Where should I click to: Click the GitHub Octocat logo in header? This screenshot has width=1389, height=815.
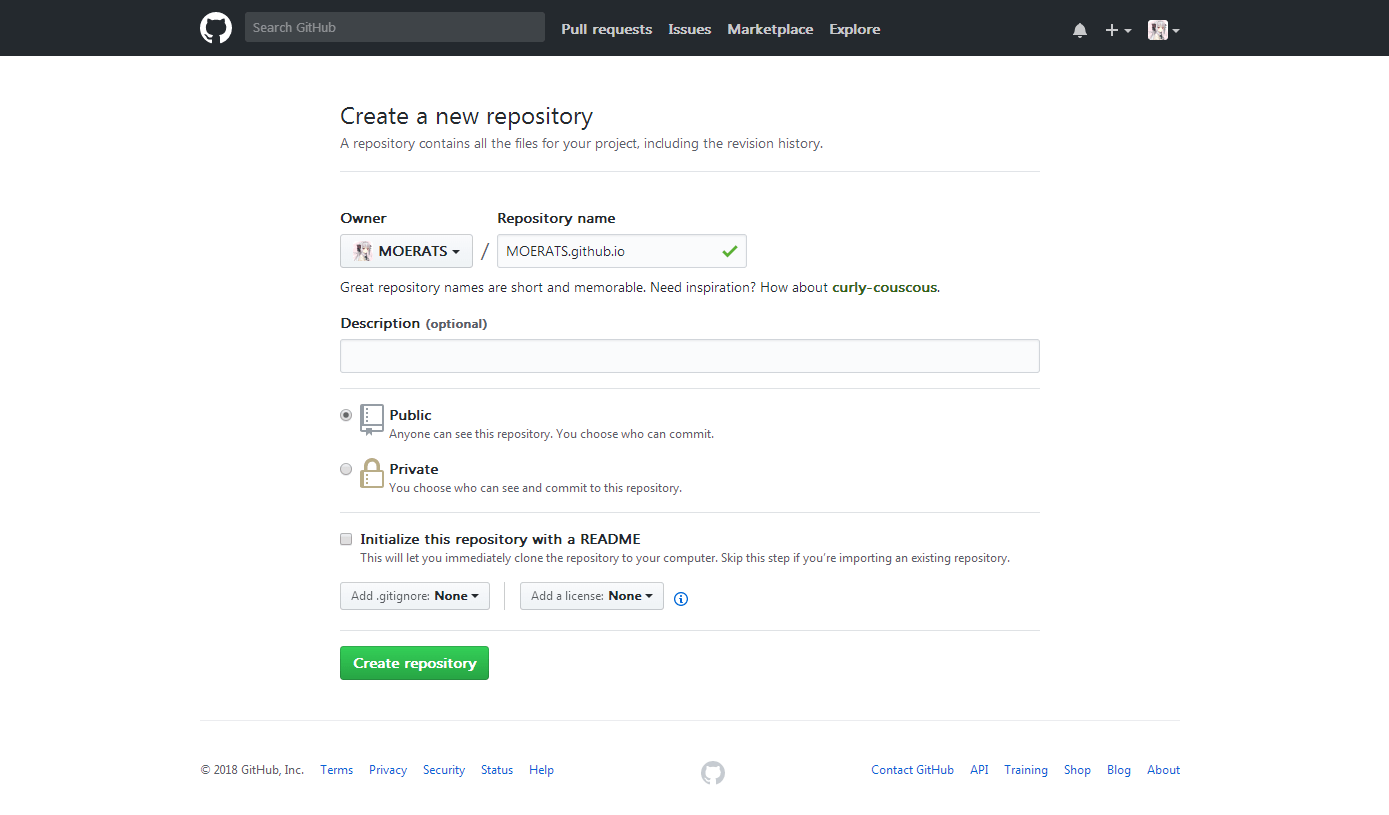216,28
